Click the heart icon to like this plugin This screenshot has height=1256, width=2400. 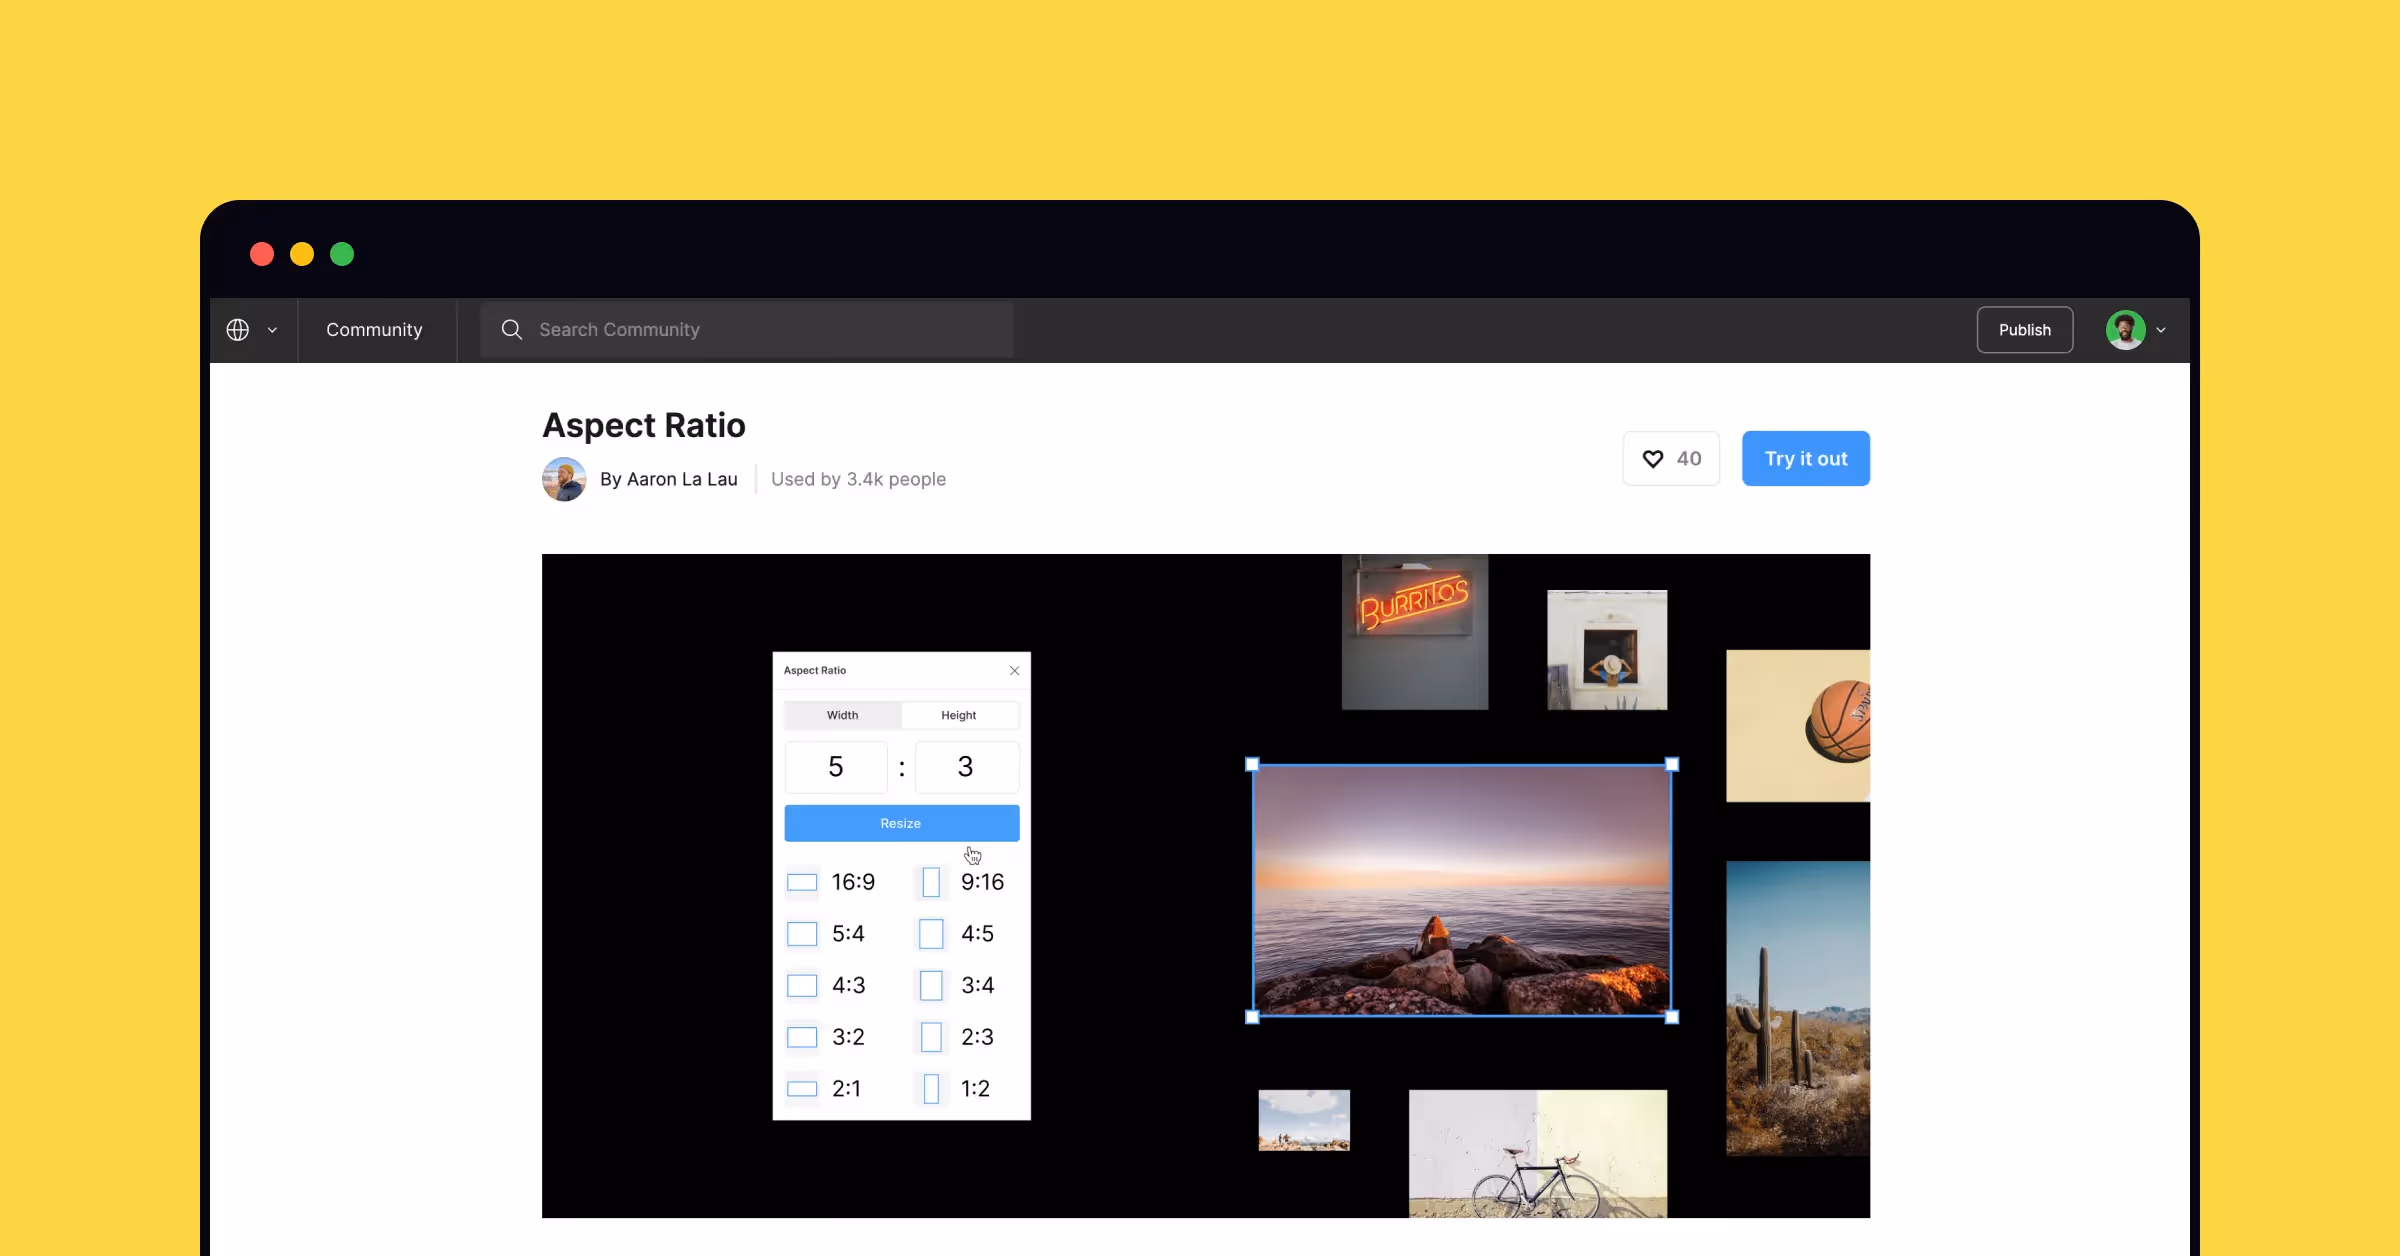click(x=1652, y=458)
